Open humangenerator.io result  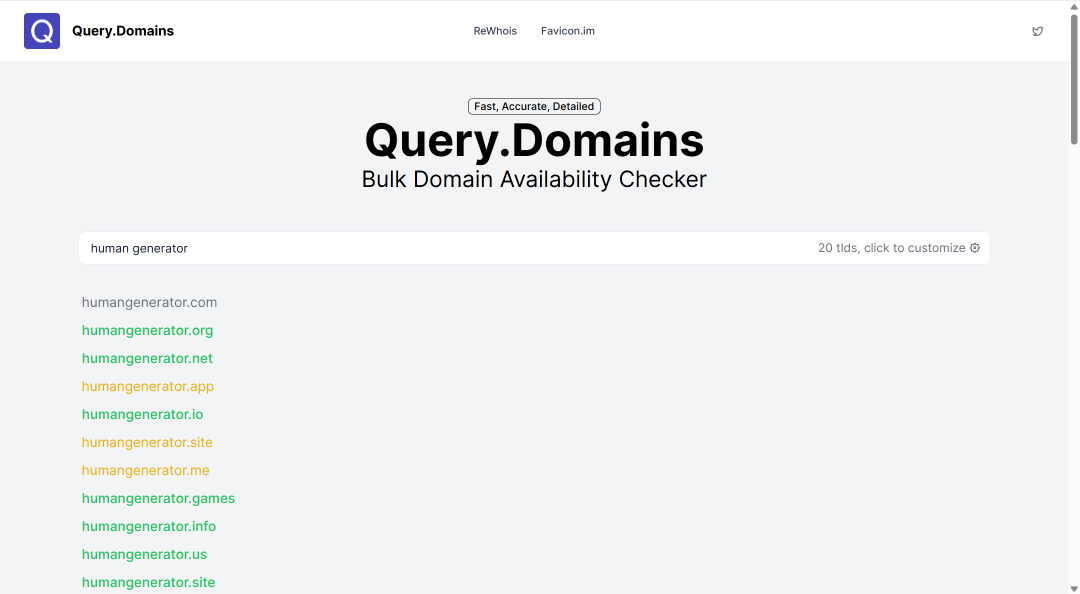tap(143, 414)
